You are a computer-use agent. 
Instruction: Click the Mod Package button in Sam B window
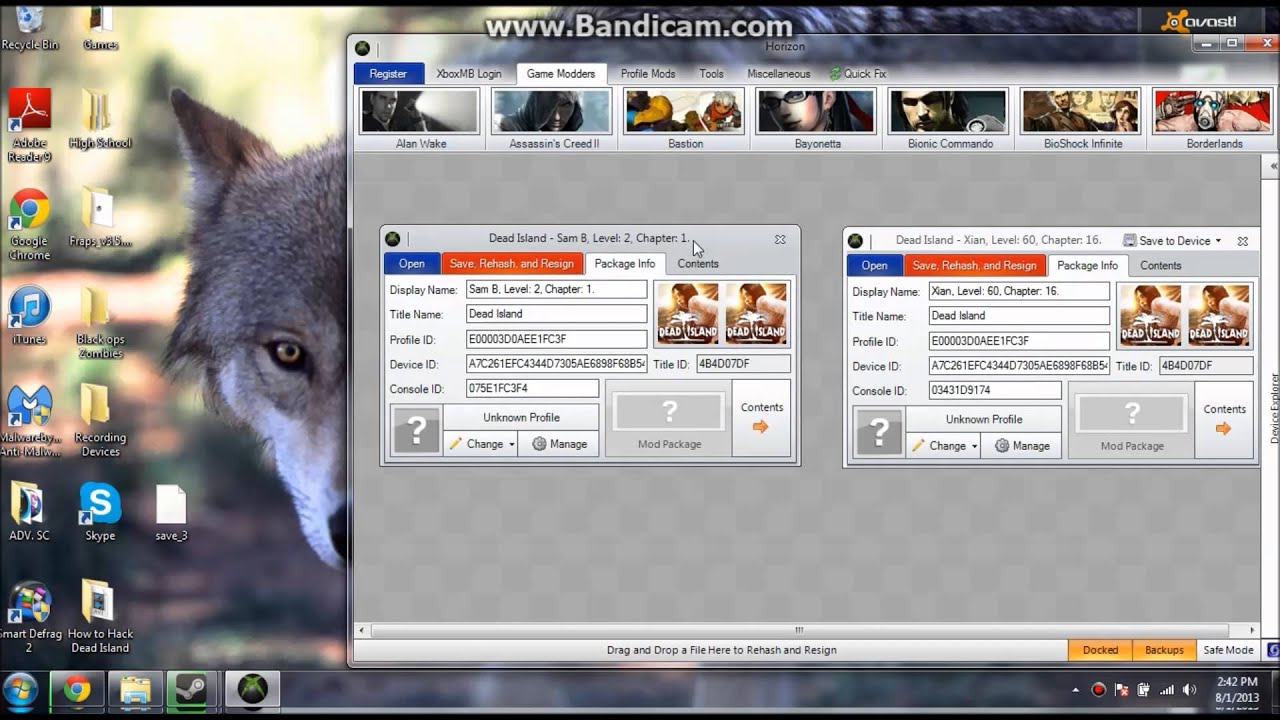coord(669,418)
